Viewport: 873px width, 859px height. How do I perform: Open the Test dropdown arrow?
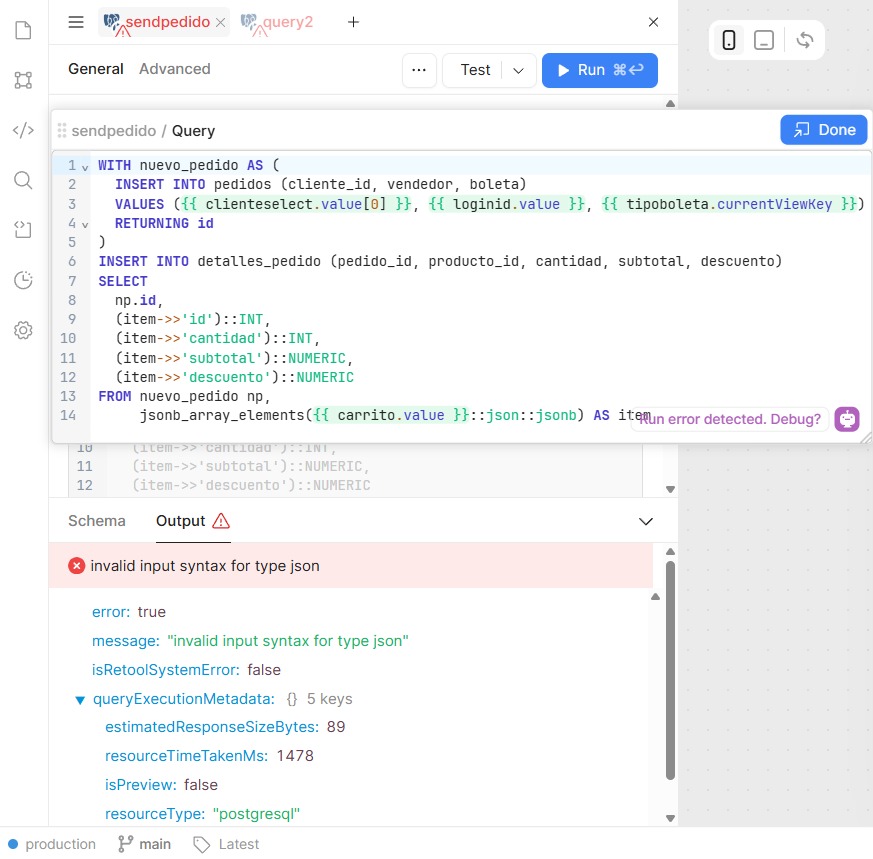[x=517, y=70]
